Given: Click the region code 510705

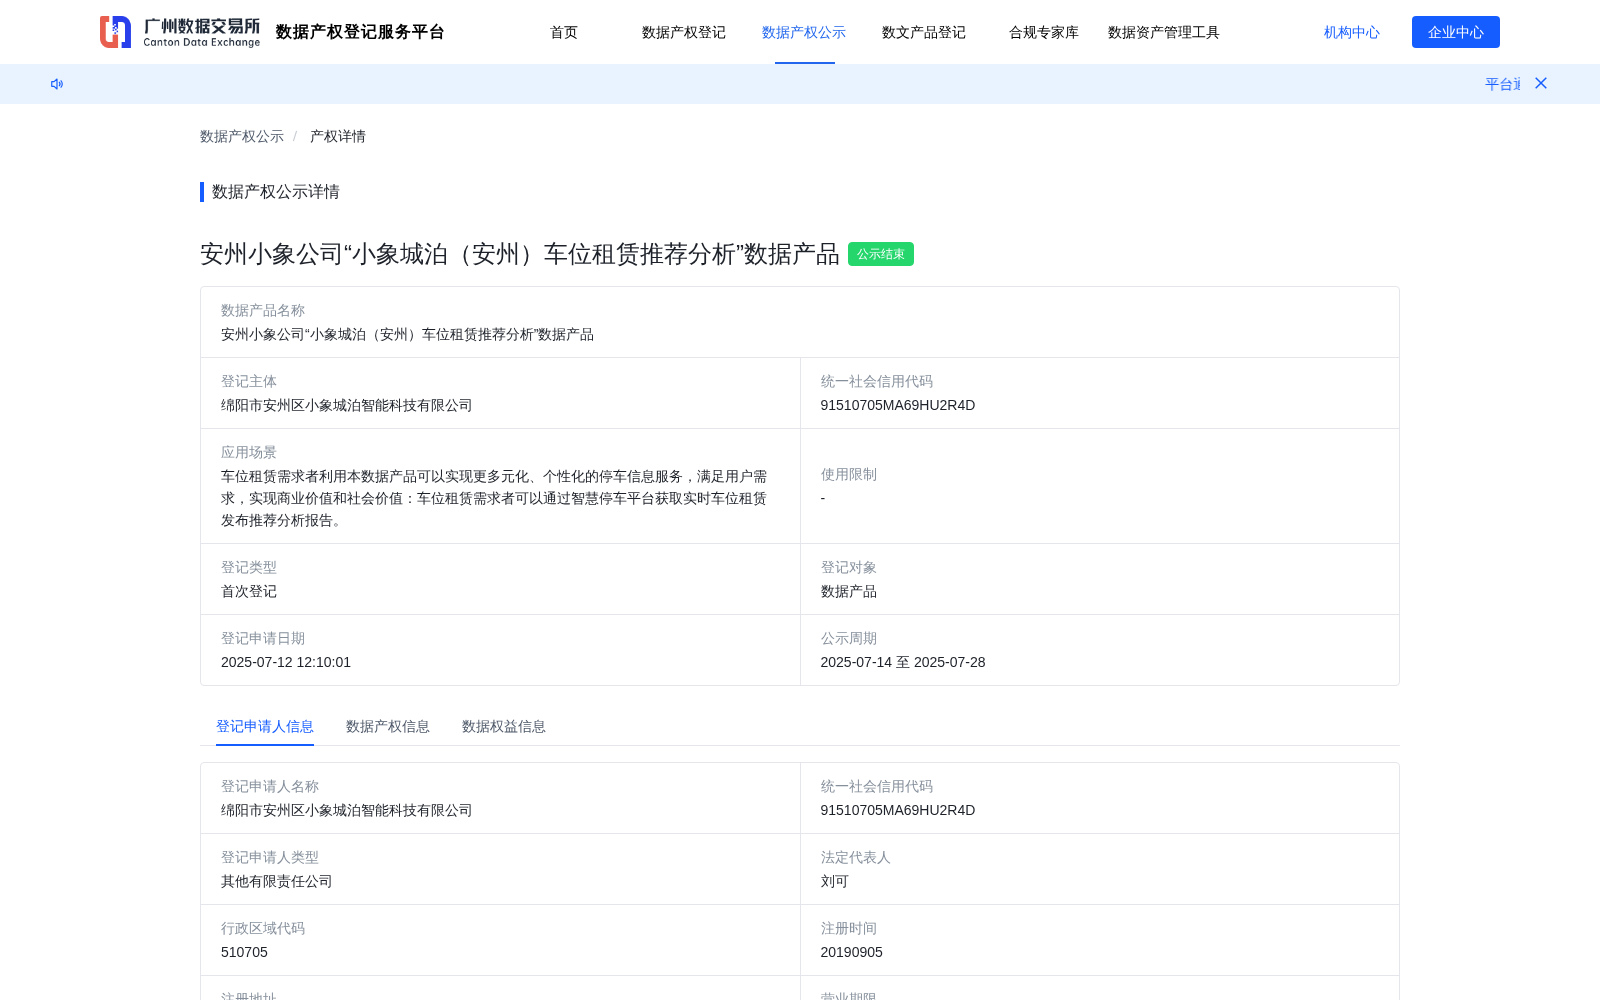Looking at the screenshot, I should [245, 952].
